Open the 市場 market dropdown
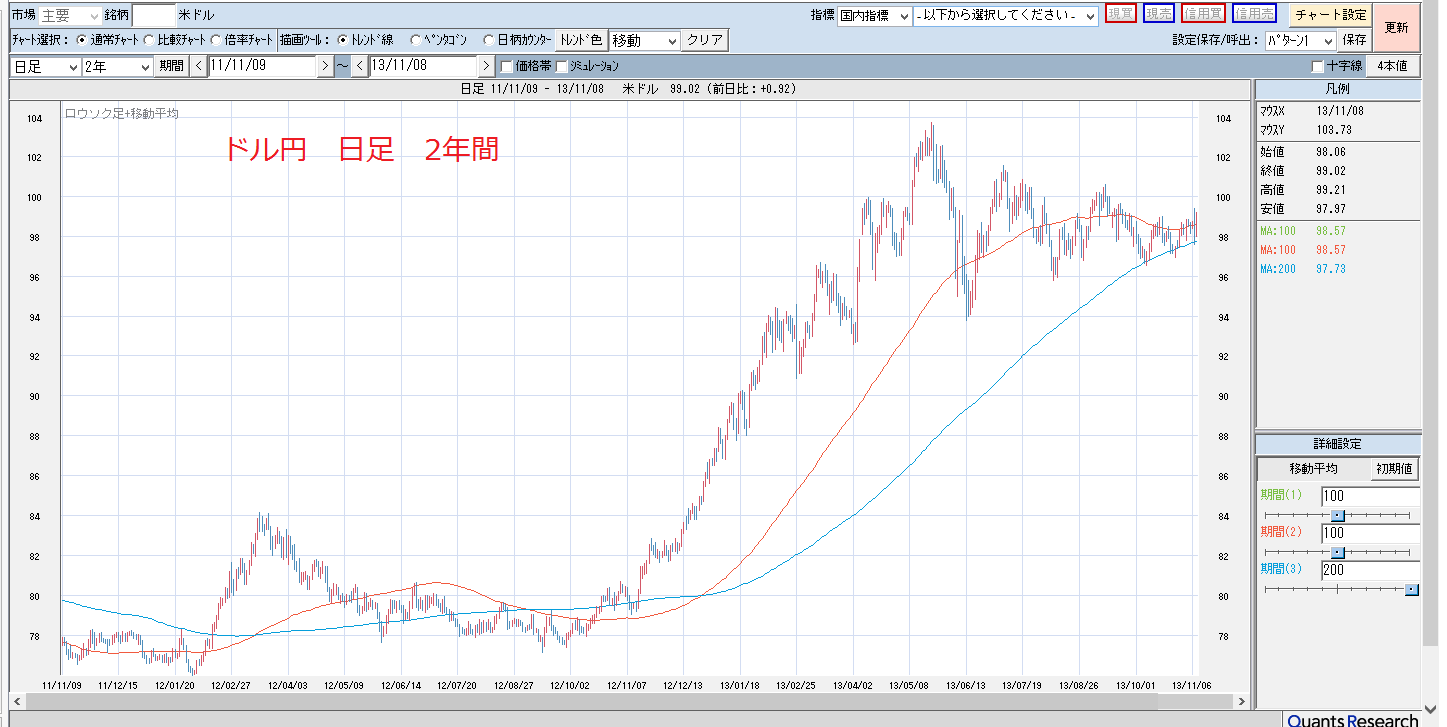This screenshot has height=727, width=1447. 70,16
